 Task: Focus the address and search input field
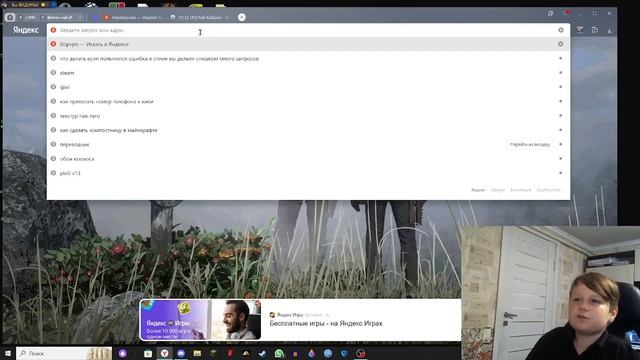308,30
